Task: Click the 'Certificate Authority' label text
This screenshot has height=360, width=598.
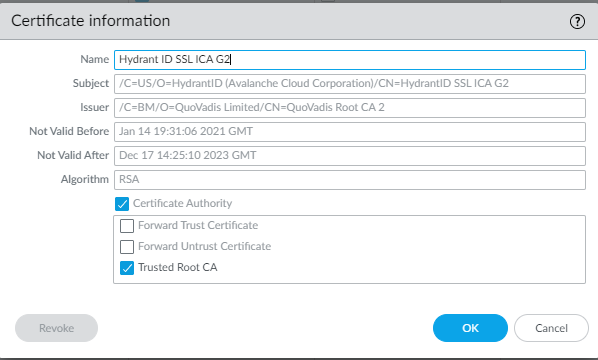Action: (182, 203)
